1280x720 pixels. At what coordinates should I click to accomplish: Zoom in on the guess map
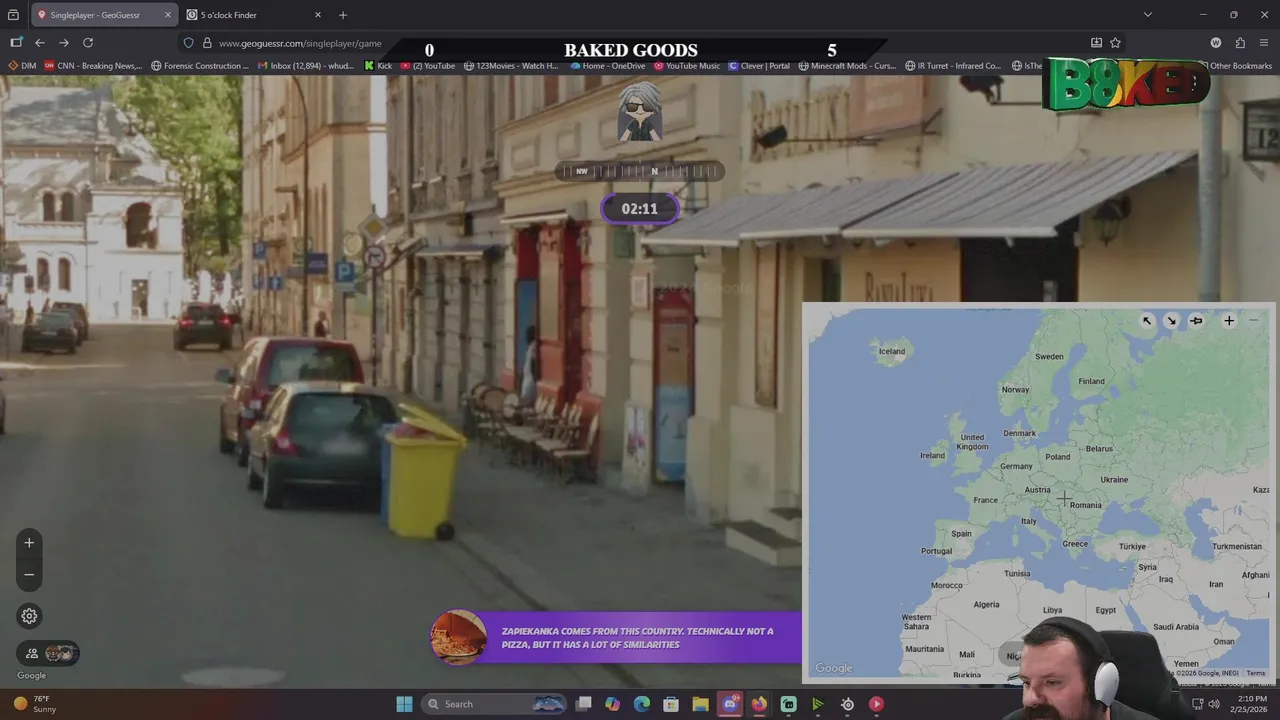click(1229, 321)
